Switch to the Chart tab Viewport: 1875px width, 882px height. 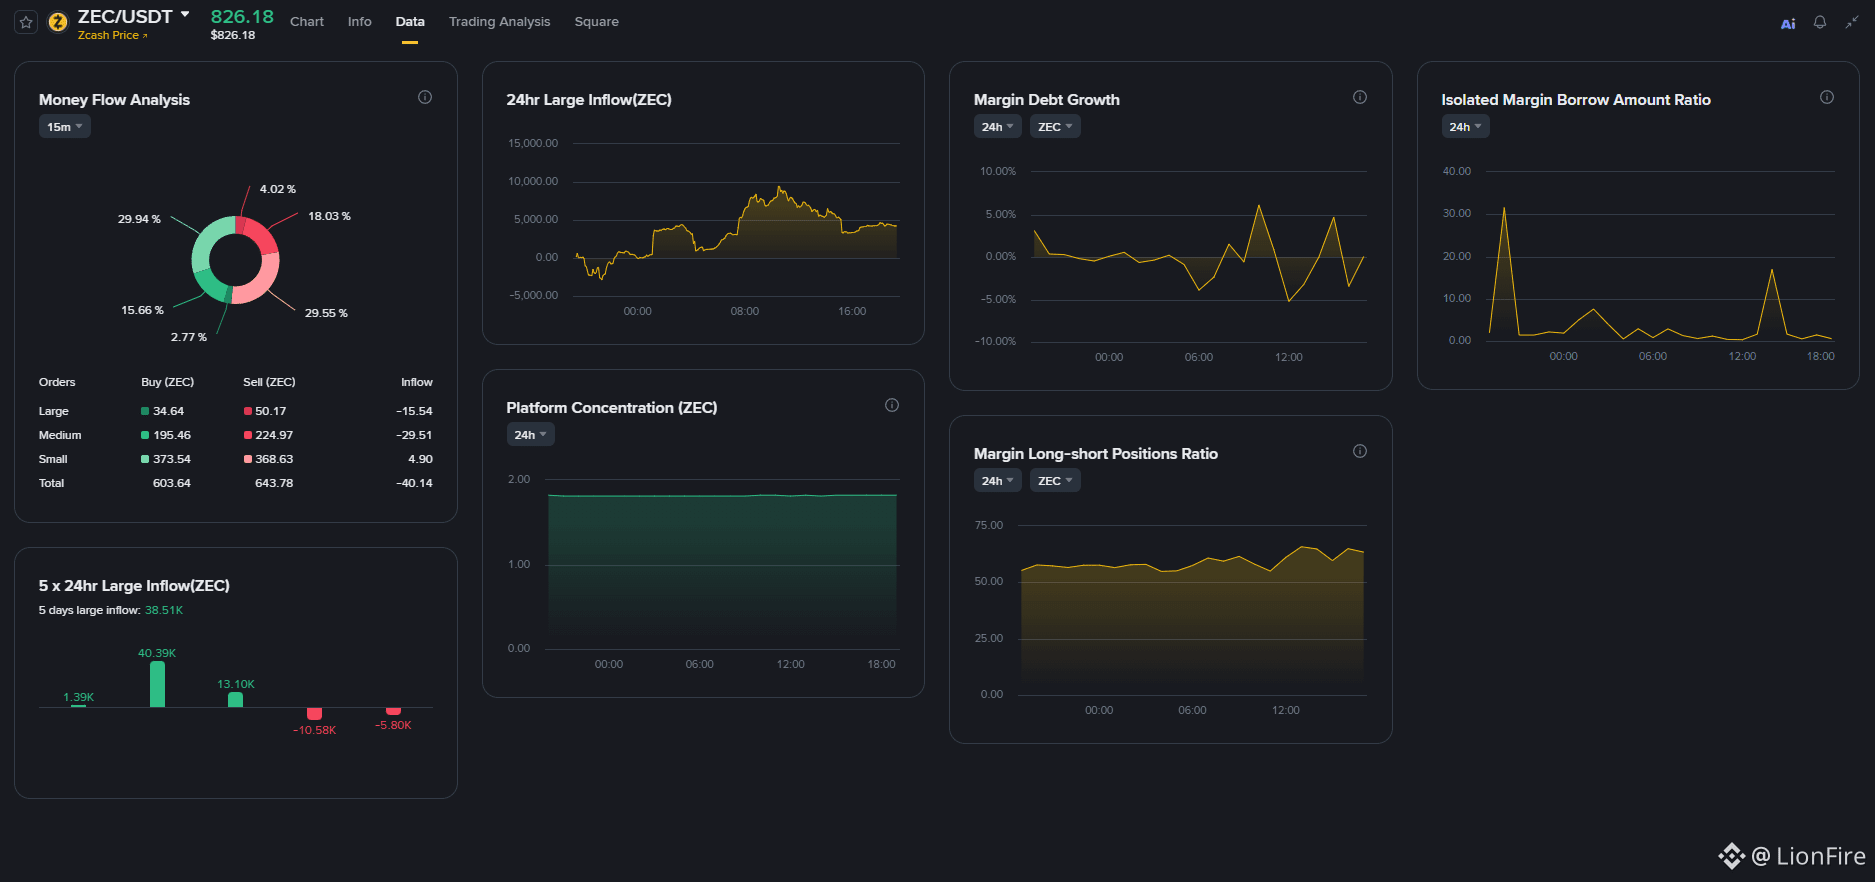pyautogui.click(x=307, y=22)
